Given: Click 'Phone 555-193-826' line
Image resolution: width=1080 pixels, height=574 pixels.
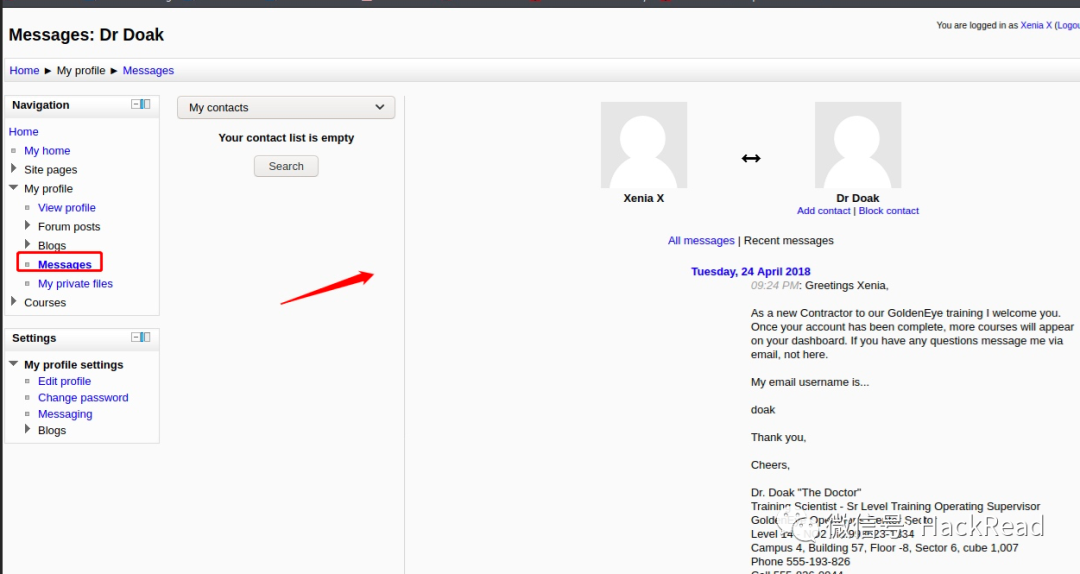Looking at the screenshot, I should (x=800, y=562).
